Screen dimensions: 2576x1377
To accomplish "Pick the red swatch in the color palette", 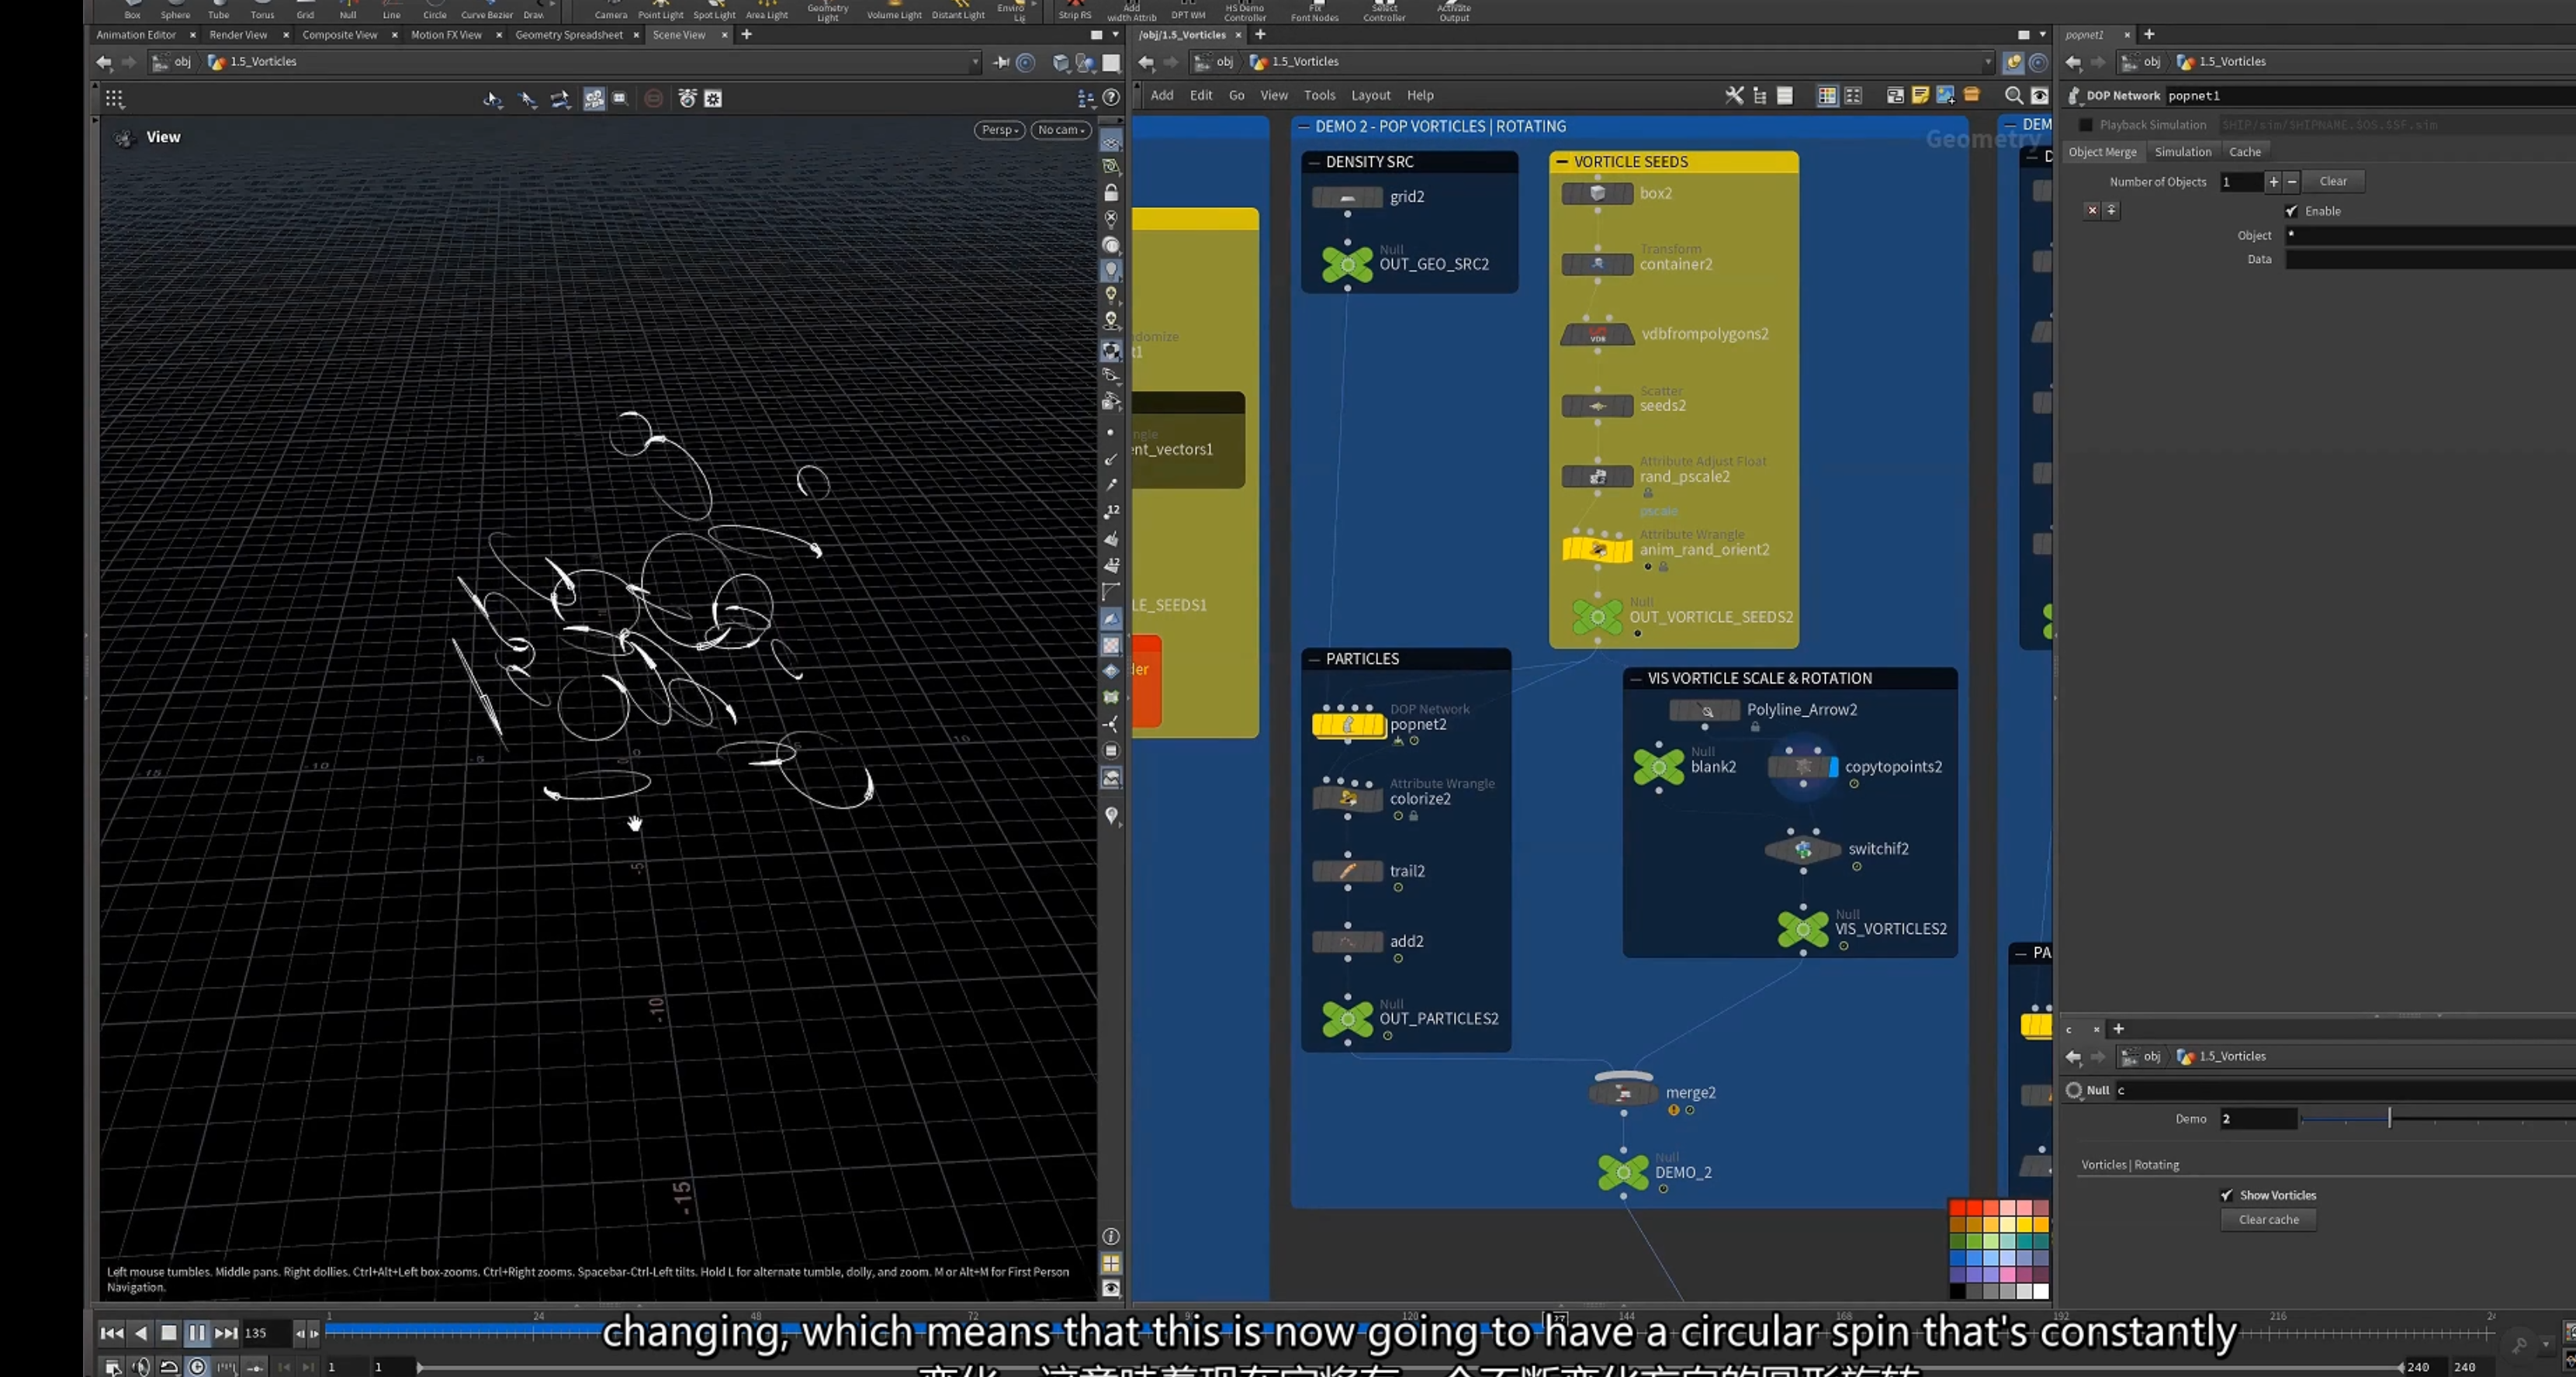I will [1958, 1207].
